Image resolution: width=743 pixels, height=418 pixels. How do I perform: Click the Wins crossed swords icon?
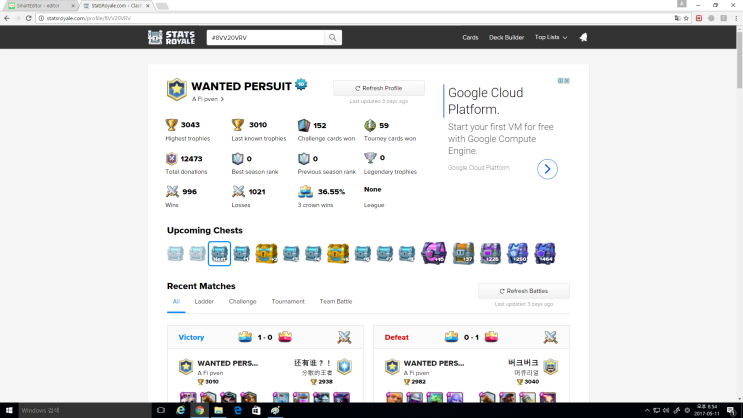[172, 191]
